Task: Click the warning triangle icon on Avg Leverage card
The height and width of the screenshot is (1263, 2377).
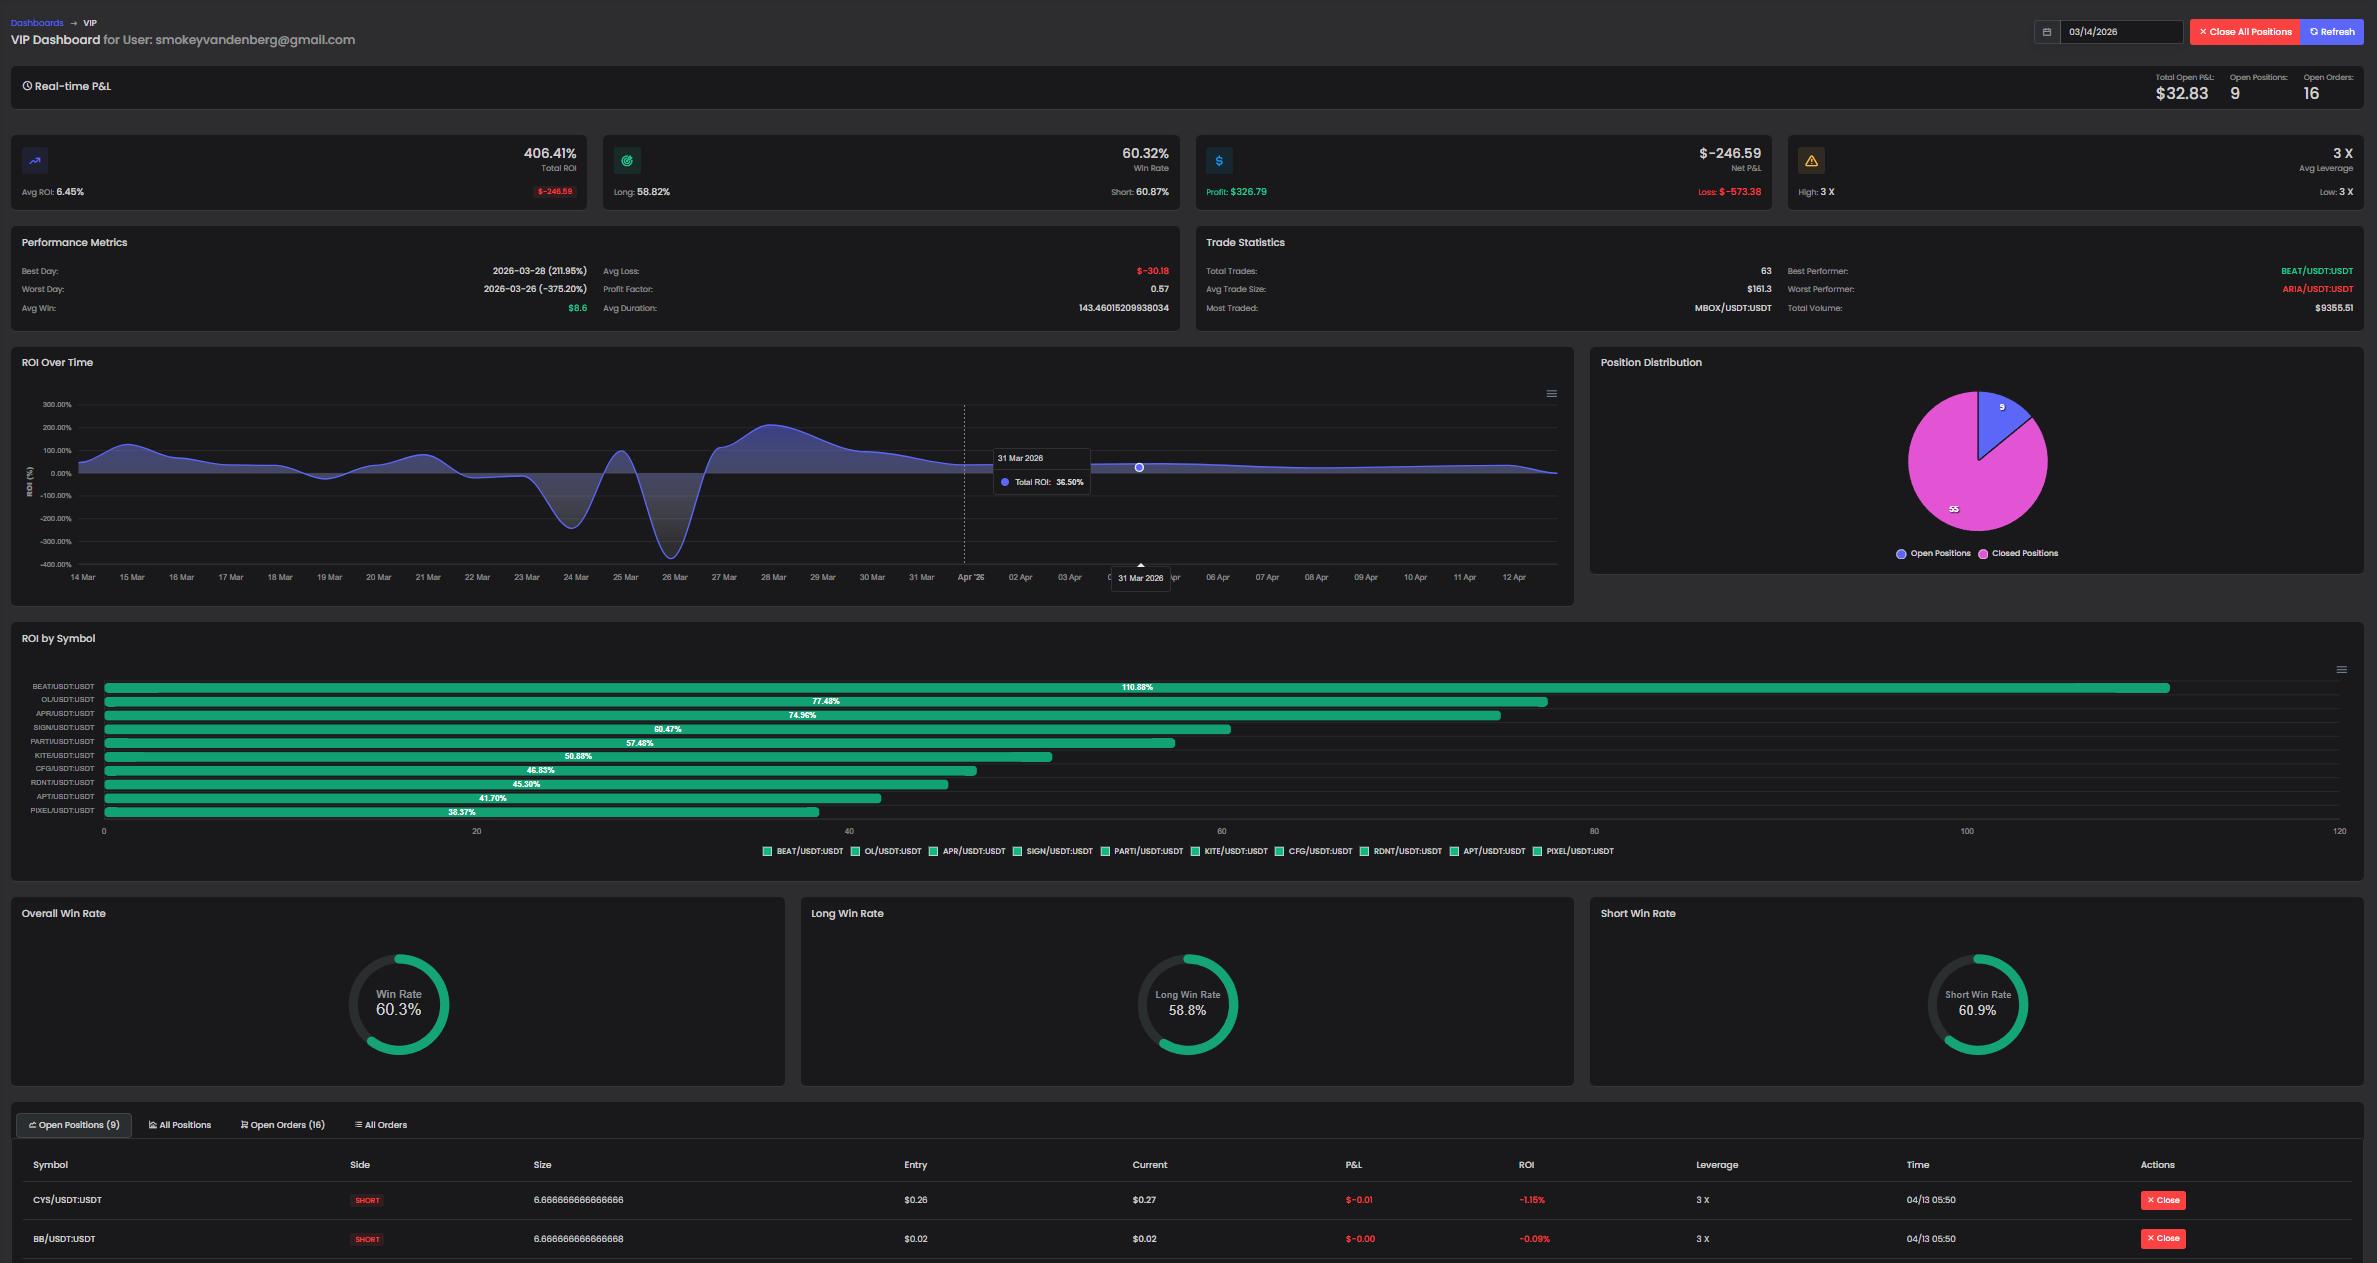Action: point(1811,160)
